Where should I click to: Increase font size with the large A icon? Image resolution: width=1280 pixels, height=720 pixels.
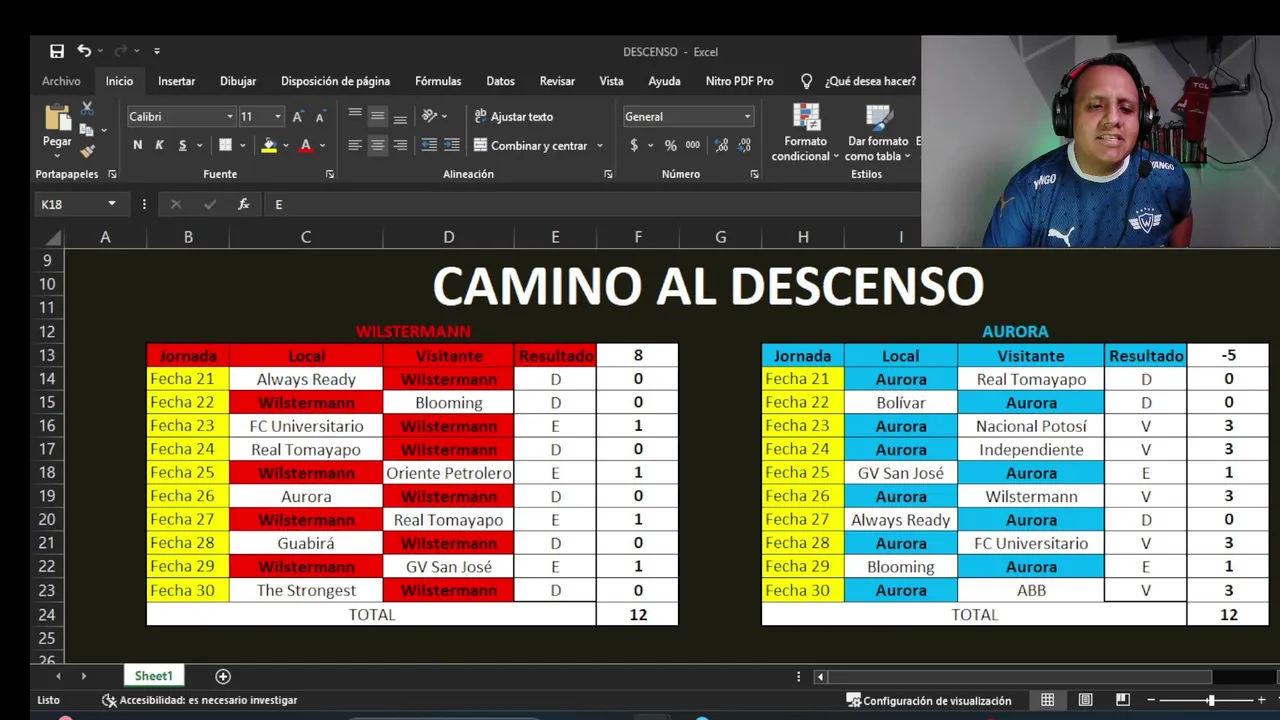coord(298,117)
